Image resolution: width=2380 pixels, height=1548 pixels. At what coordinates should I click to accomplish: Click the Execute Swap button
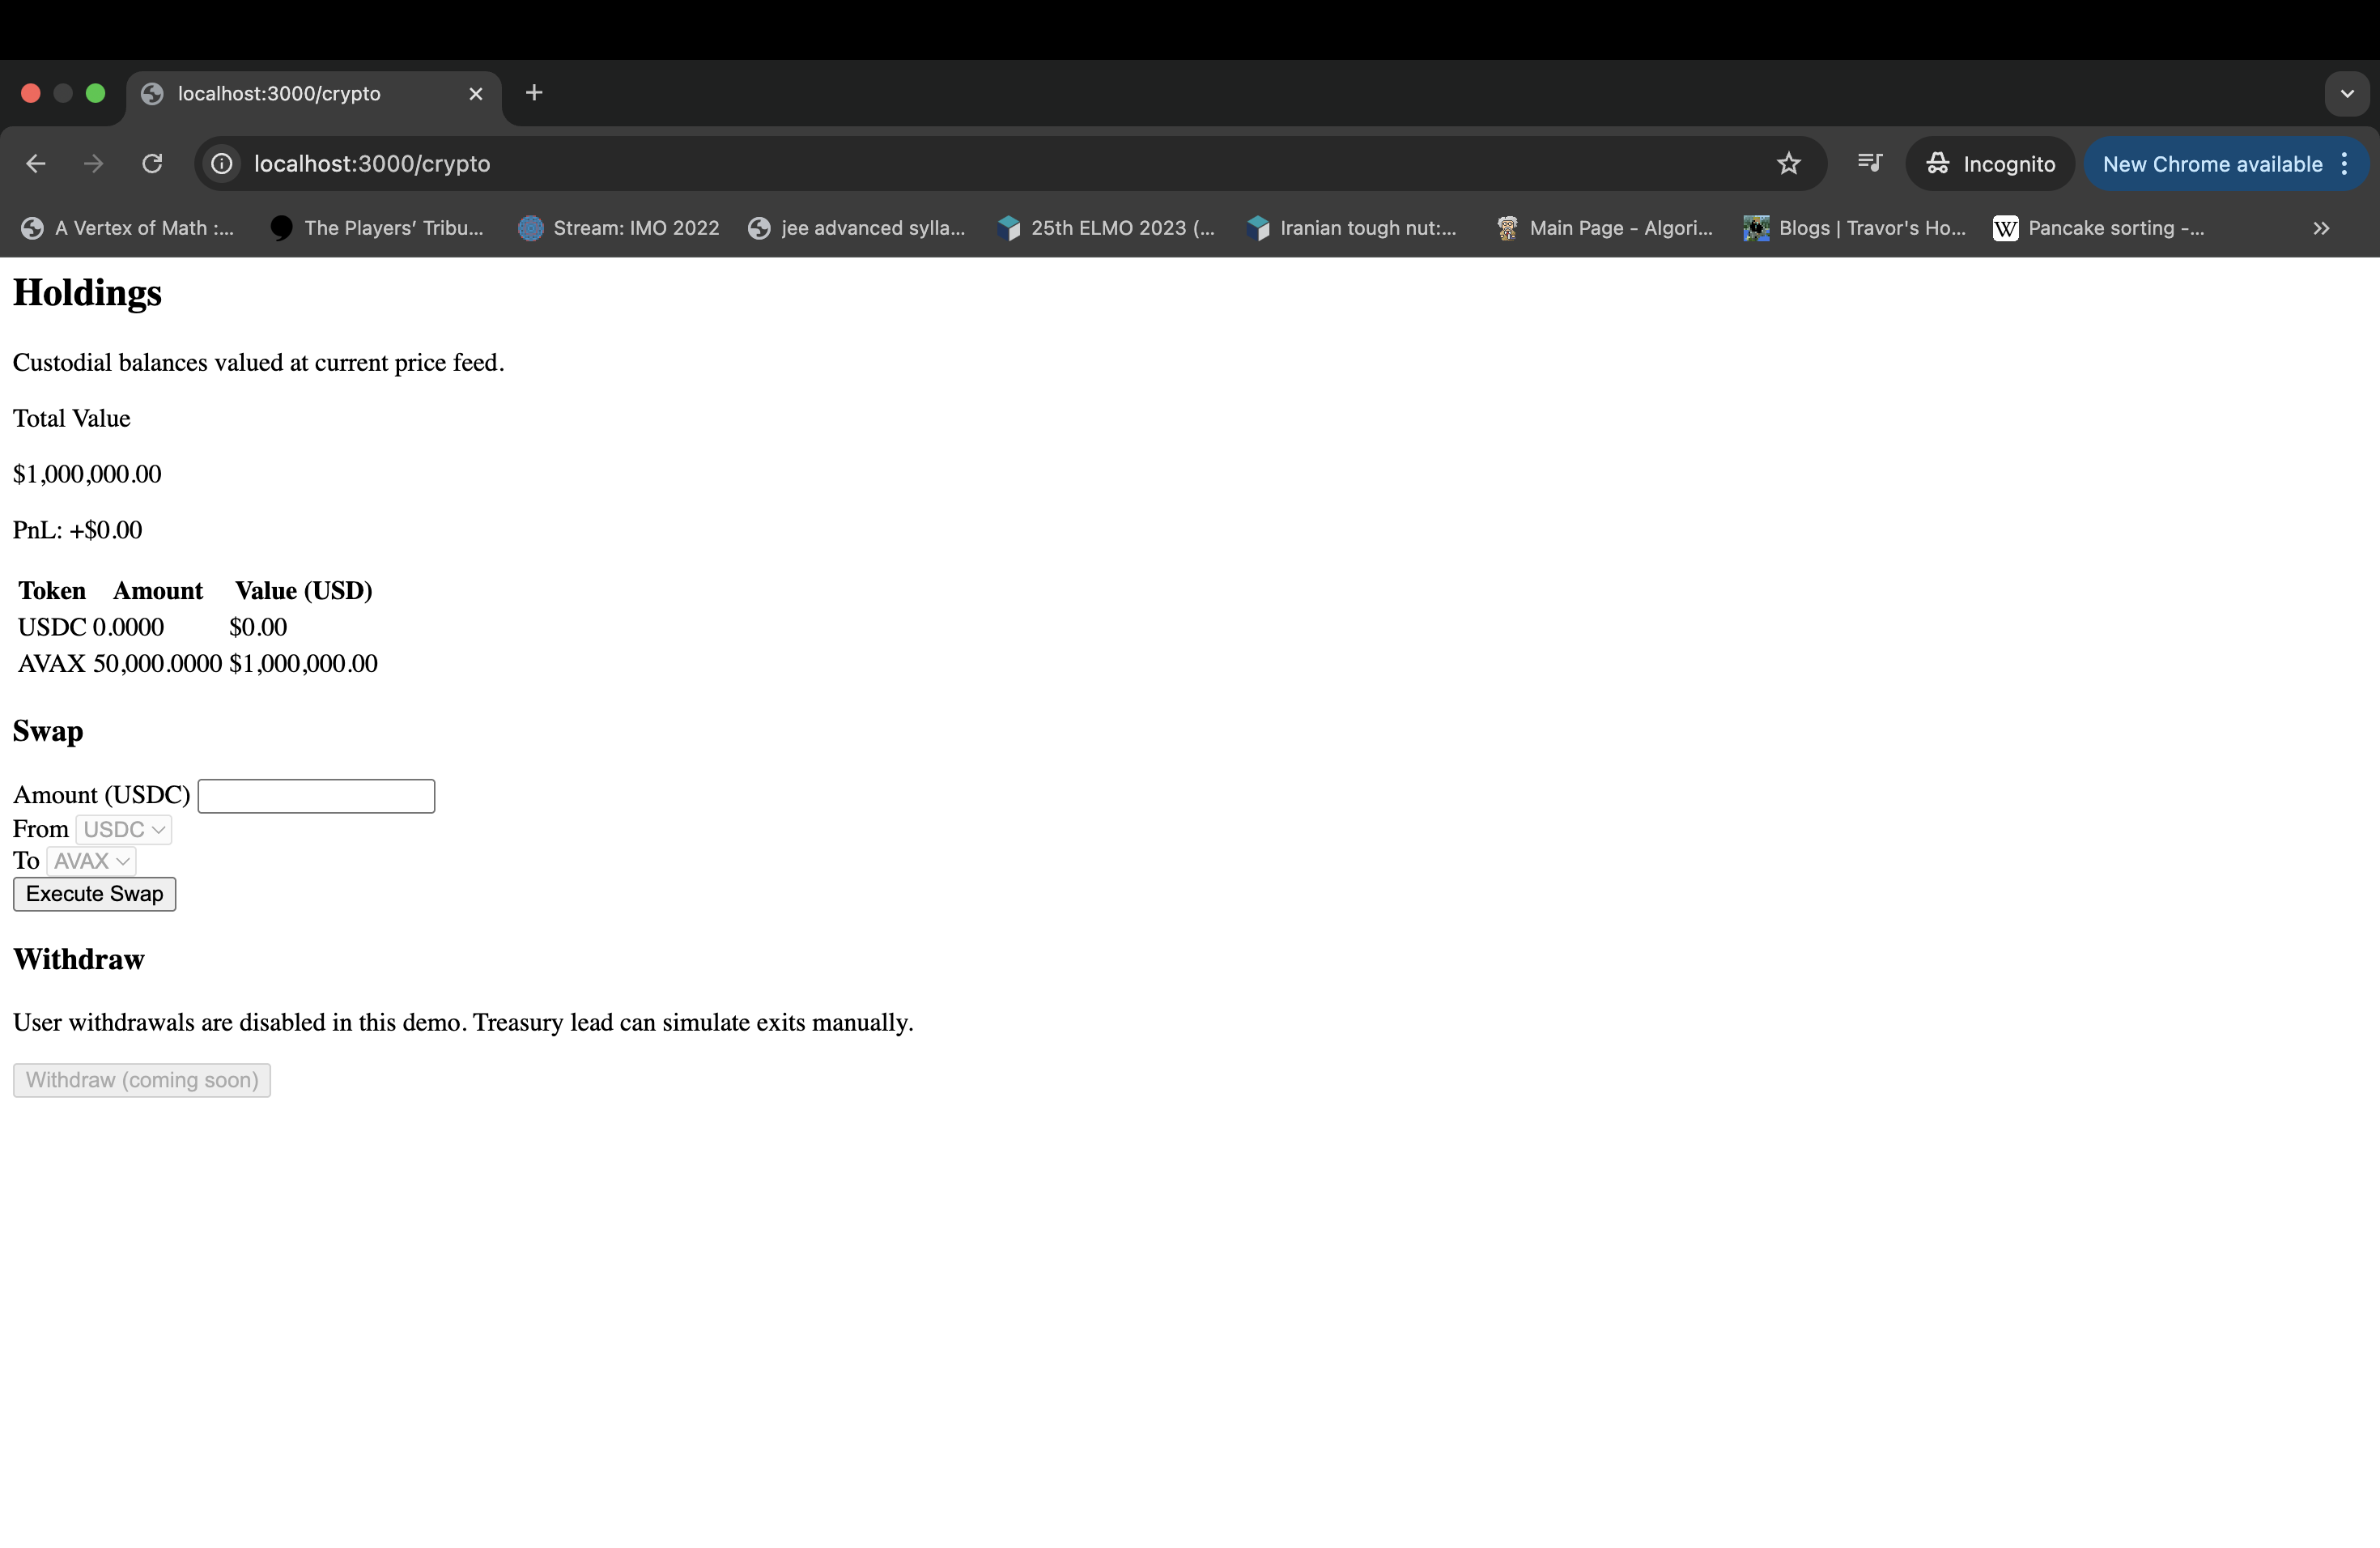tap(94, 895)
